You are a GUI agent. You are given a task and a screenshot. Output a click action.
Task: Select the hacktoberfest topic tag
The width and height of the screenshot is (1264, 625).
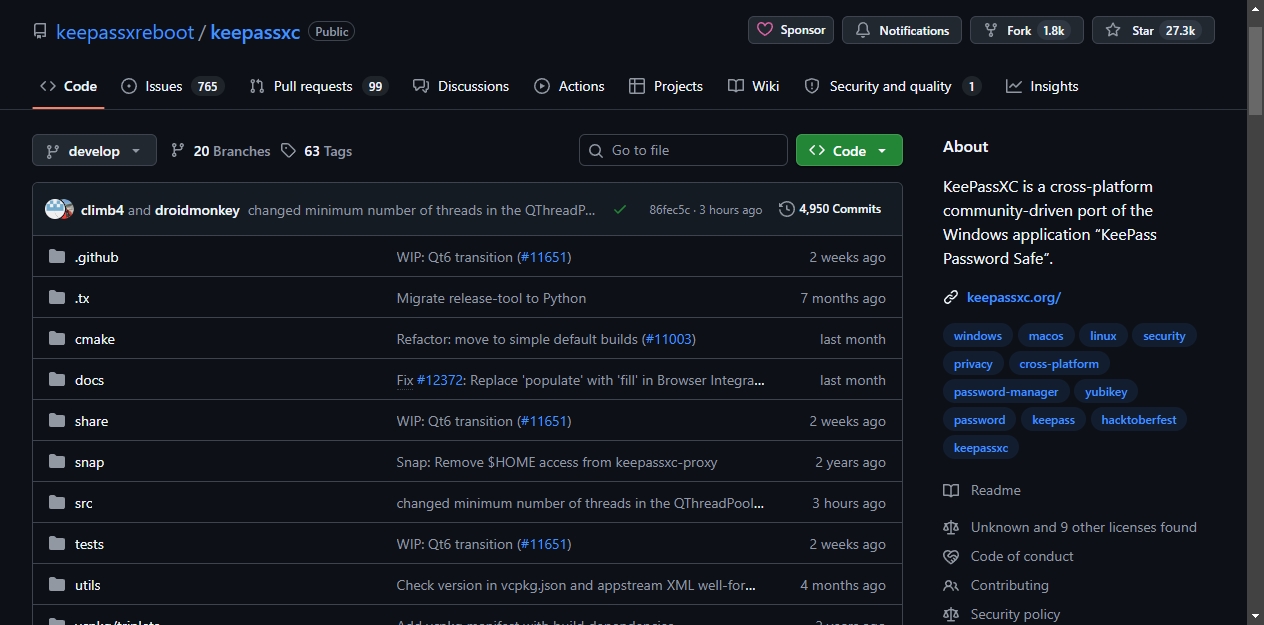click(1139, 420)
